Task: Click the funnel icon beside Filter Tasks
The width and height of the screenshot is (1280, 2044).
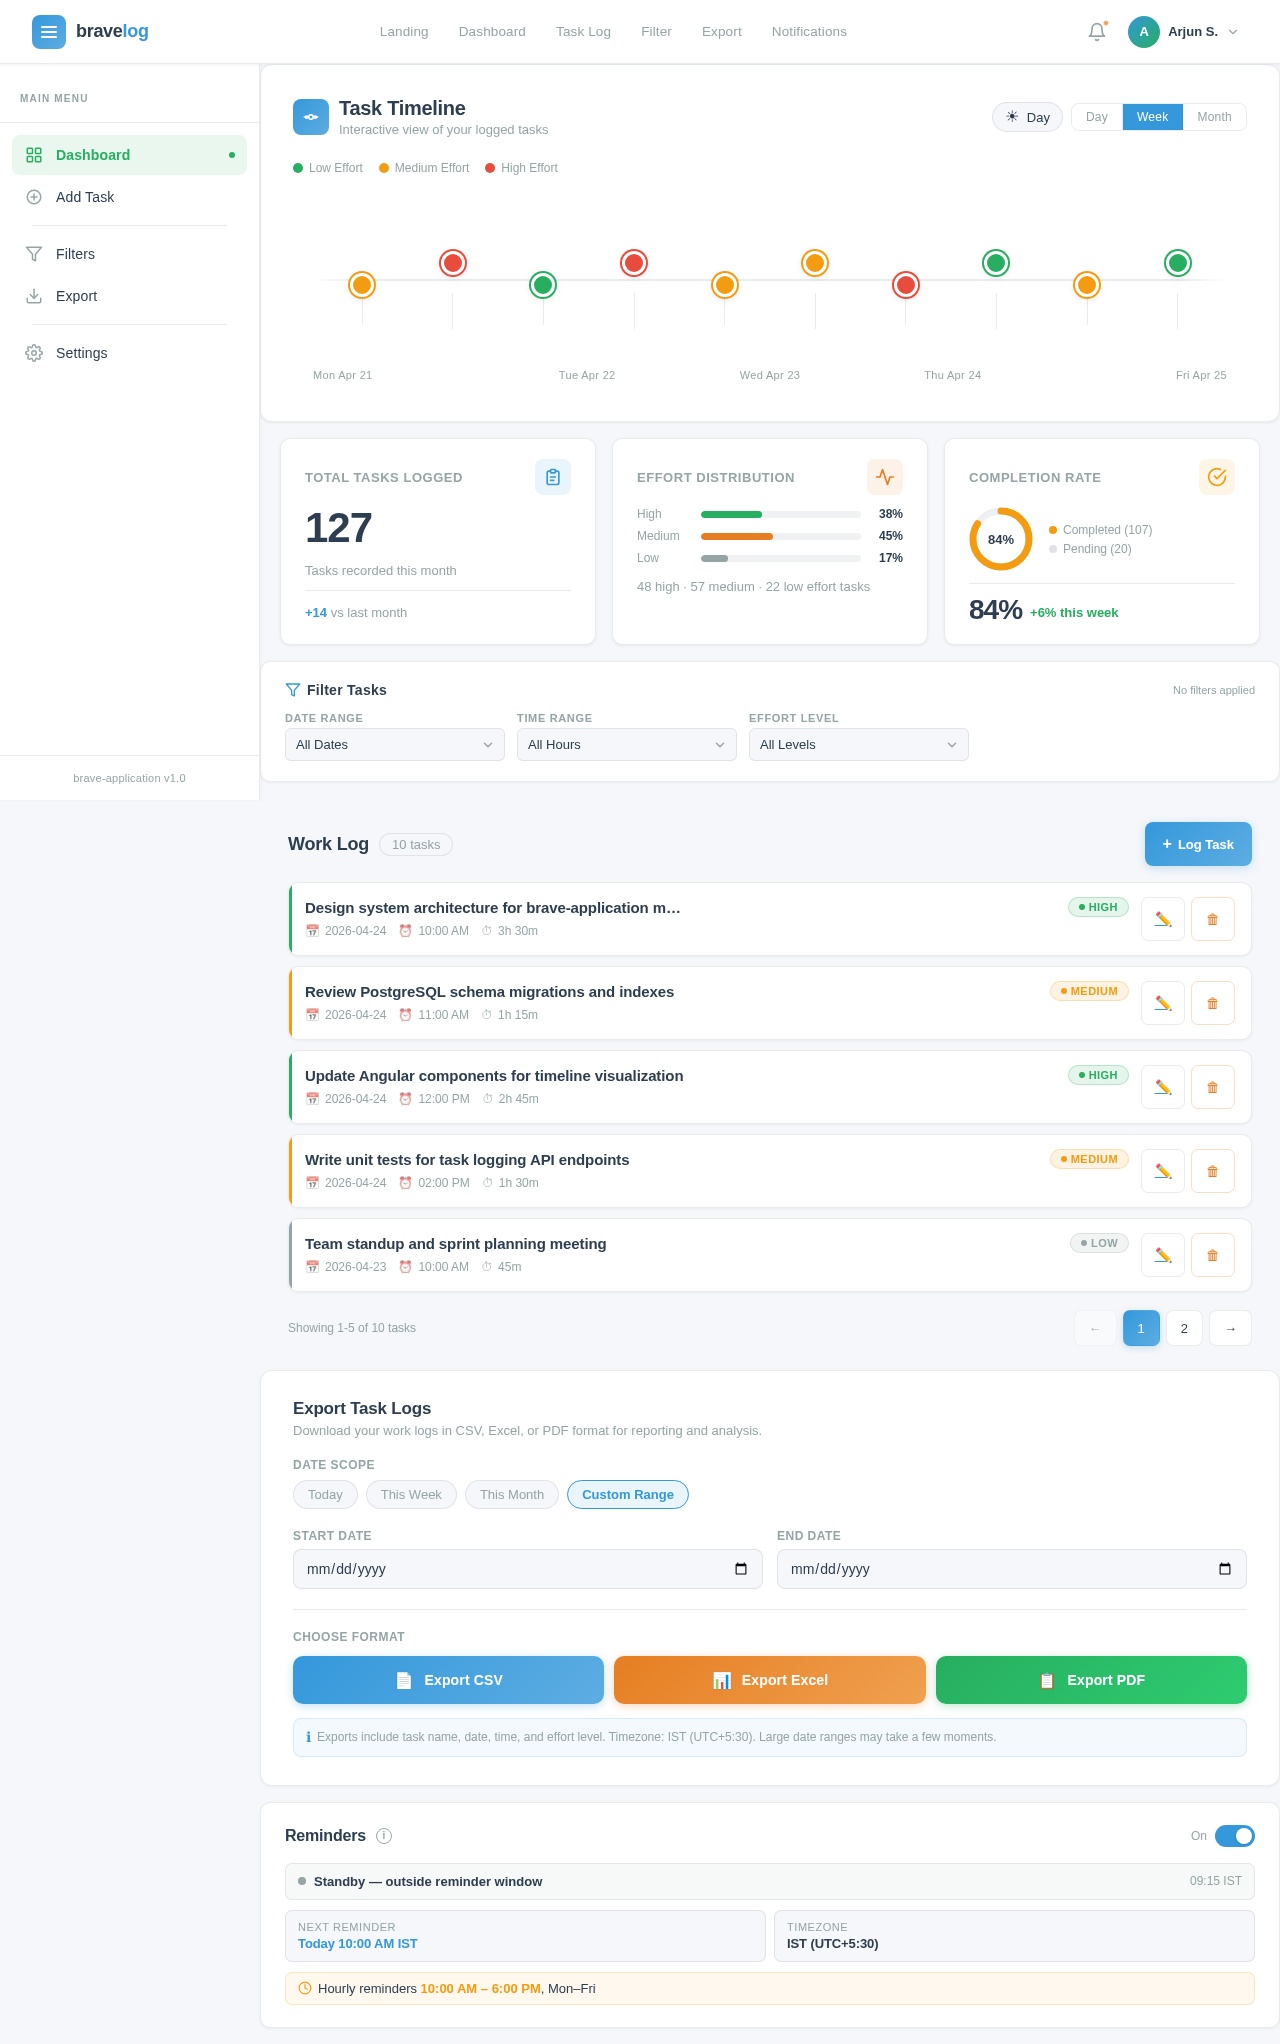Action: (x=293, y=690)
